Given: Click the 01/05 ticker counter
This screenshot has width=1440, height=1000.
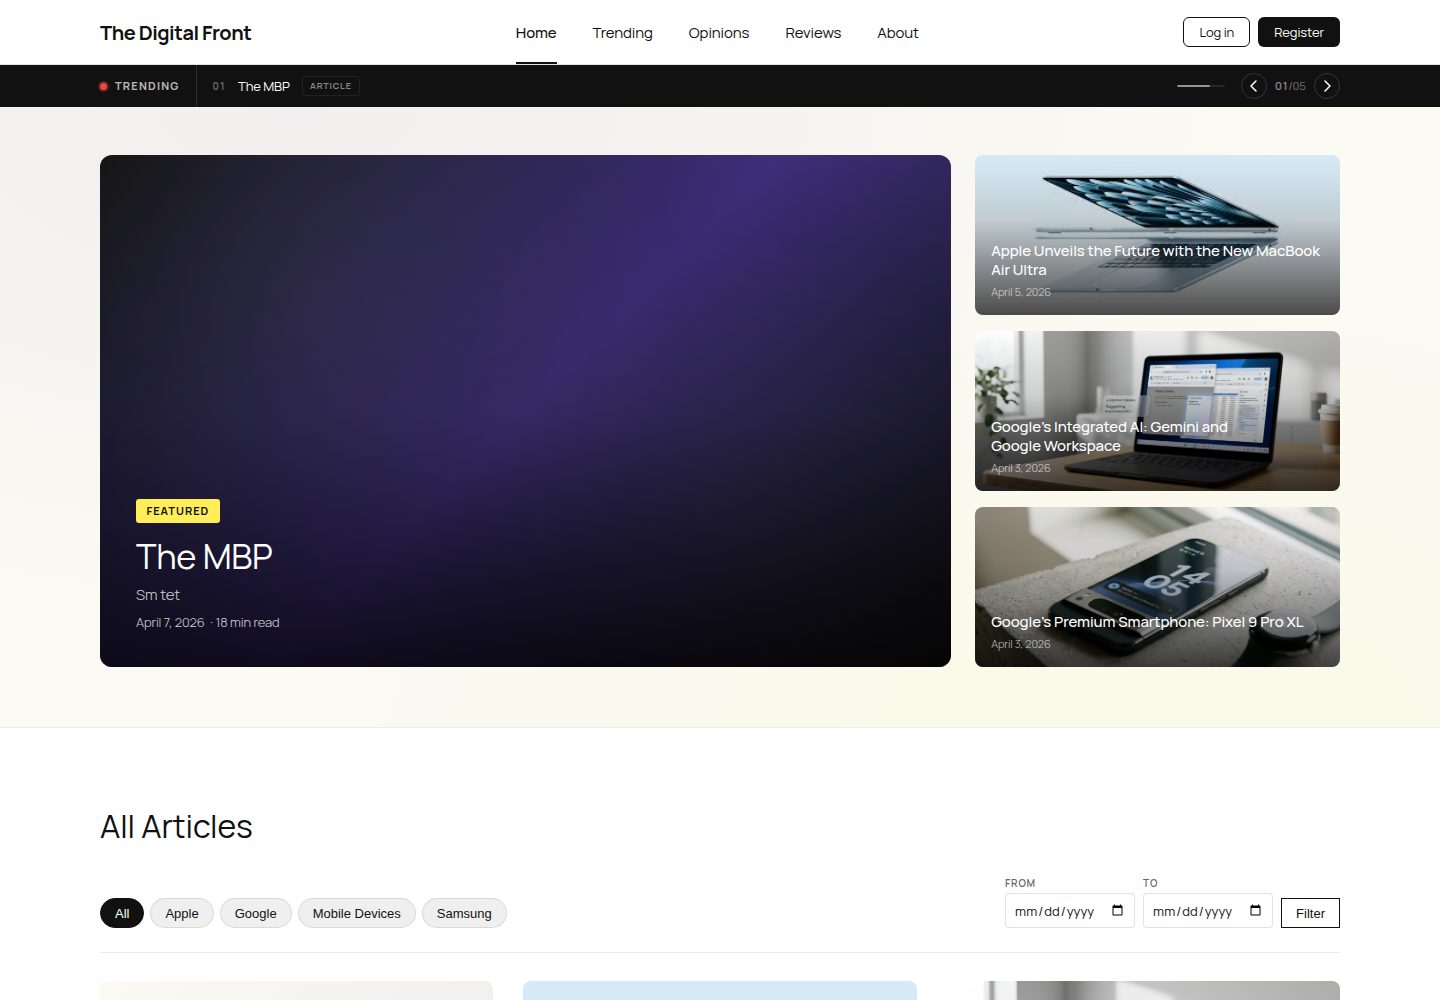Looking at the screenshot, I should coord(1290,86).
